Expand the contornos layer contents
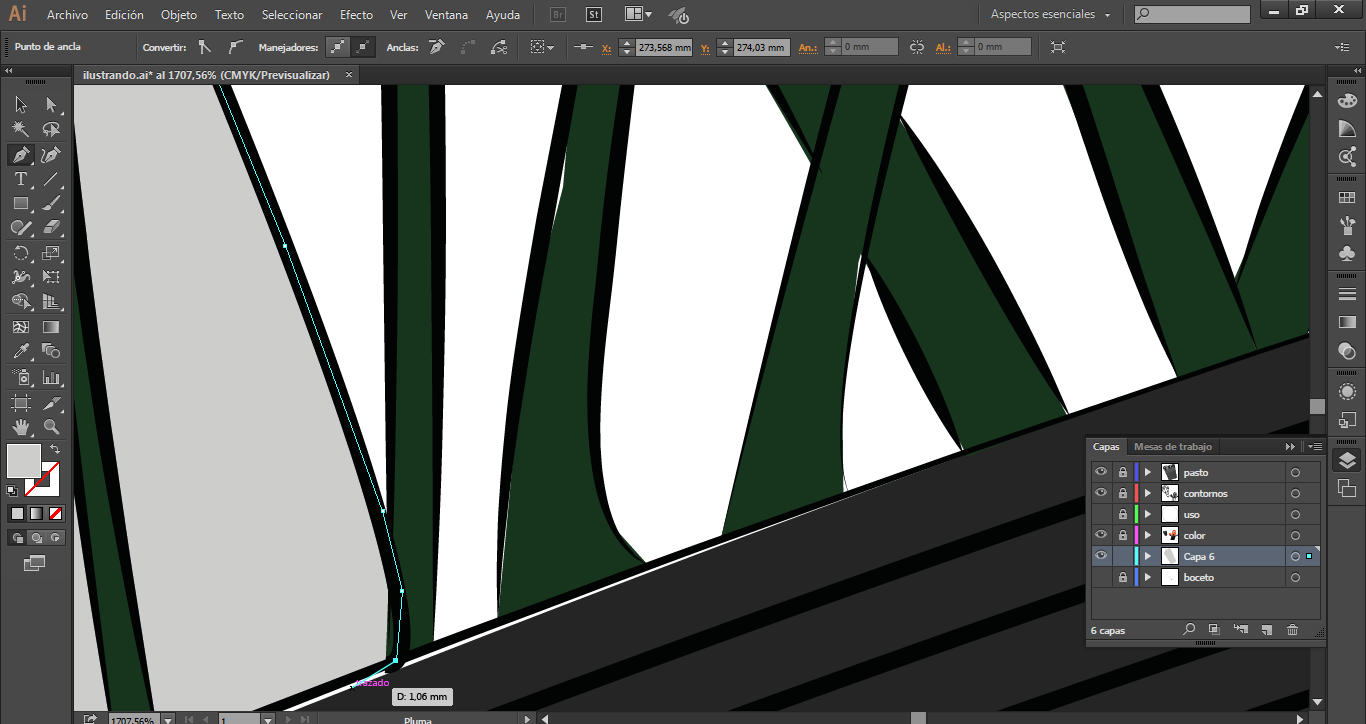Screen dimensions: 1366x724 [1148, 493]
